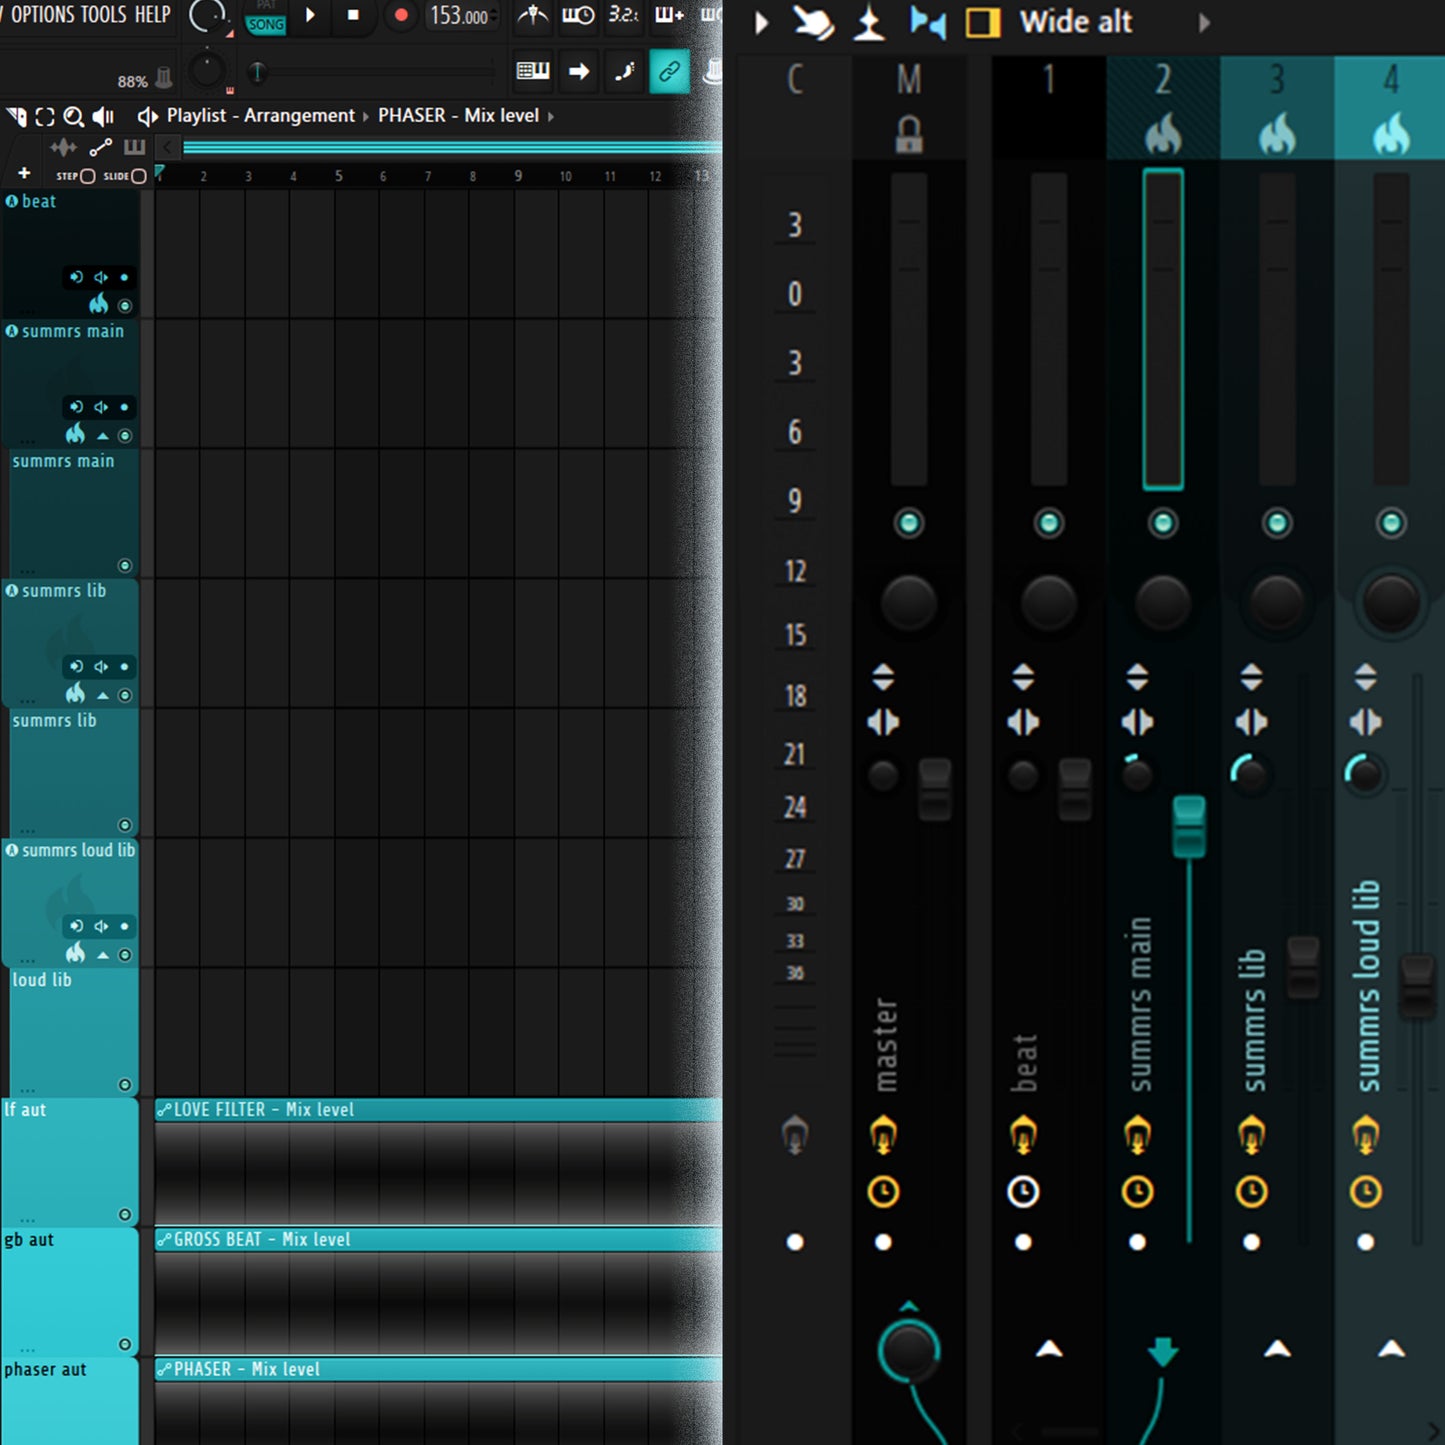Mute the summrs lib mixer track
The image size is (1445, 1445).
[1277, 523]
